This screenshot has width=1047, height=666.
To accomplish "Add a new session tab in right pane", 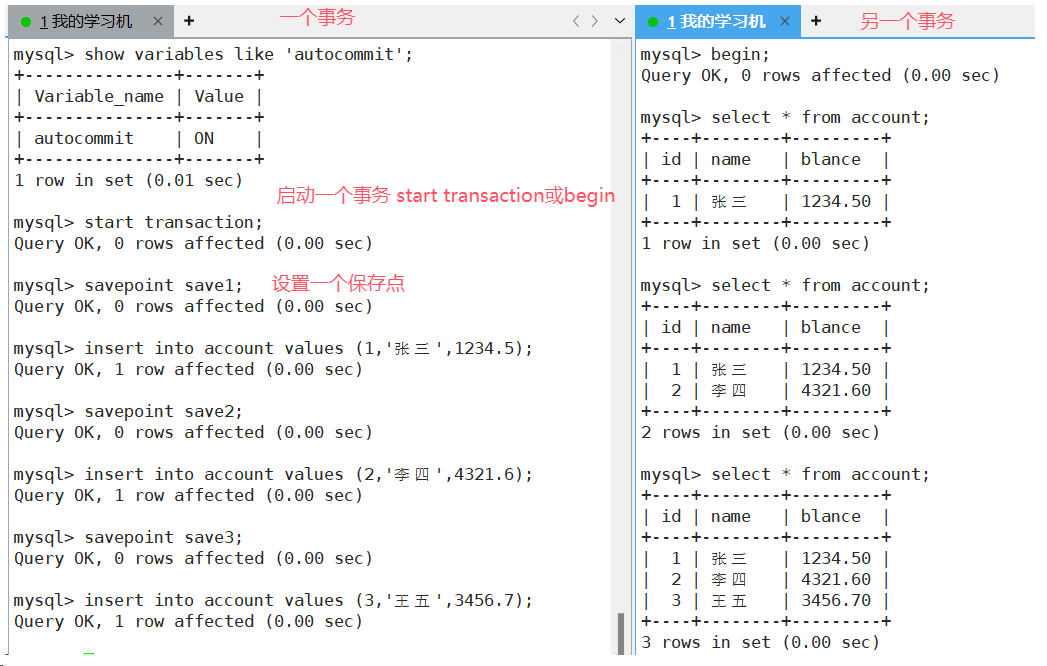I will tap(816, 21).
